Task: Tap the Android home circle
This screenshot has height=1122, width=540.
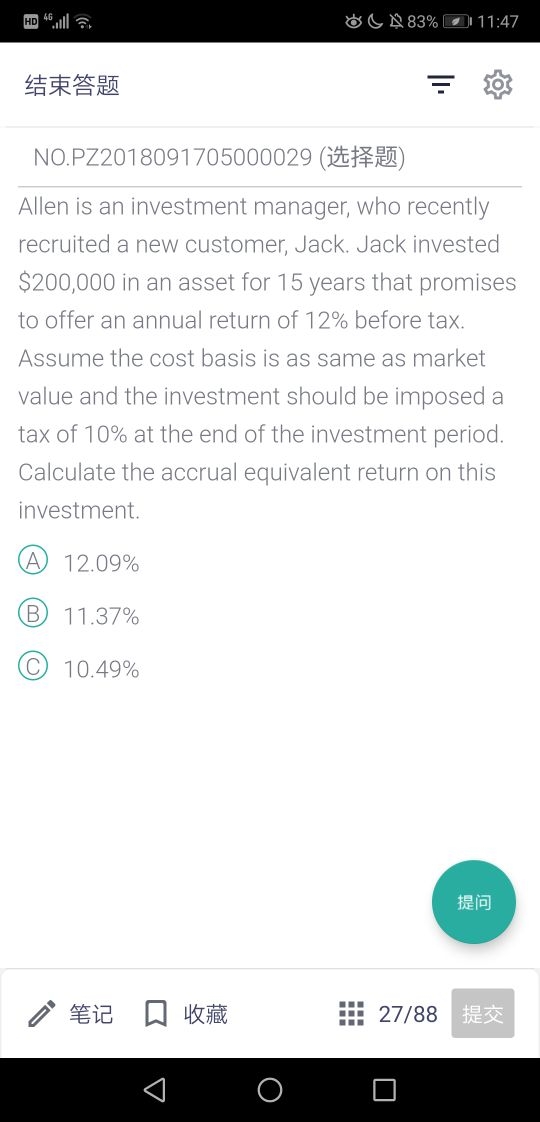Action: (270, 1090)
